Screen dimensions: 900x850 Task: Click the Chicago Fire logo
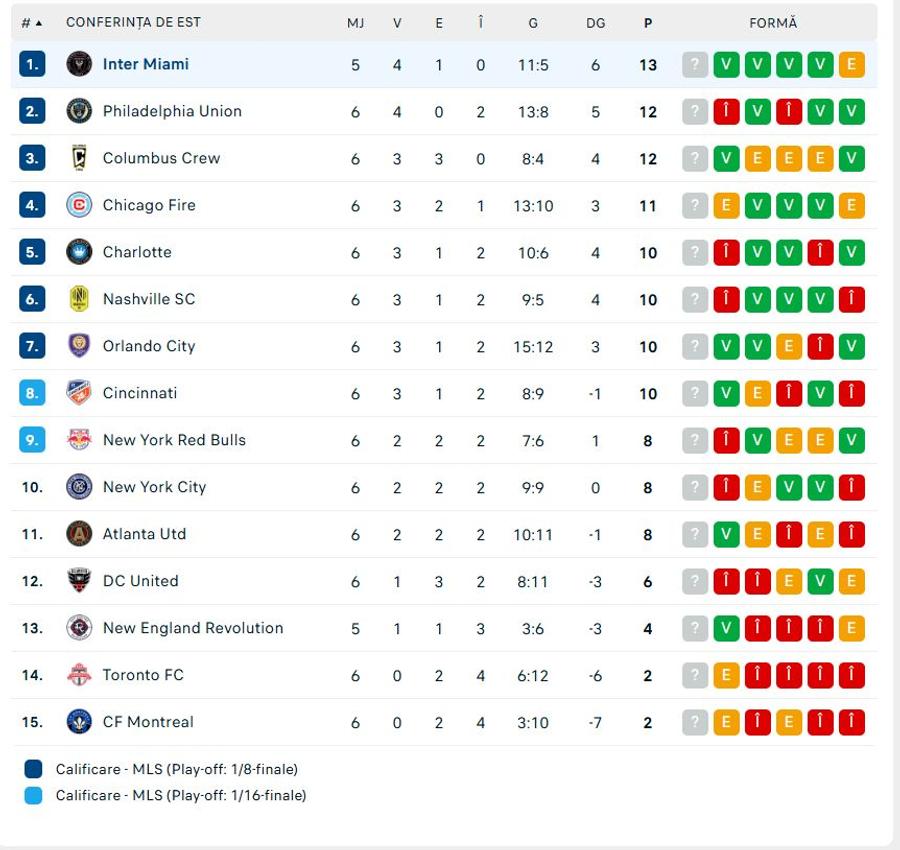tap(79, 205)
